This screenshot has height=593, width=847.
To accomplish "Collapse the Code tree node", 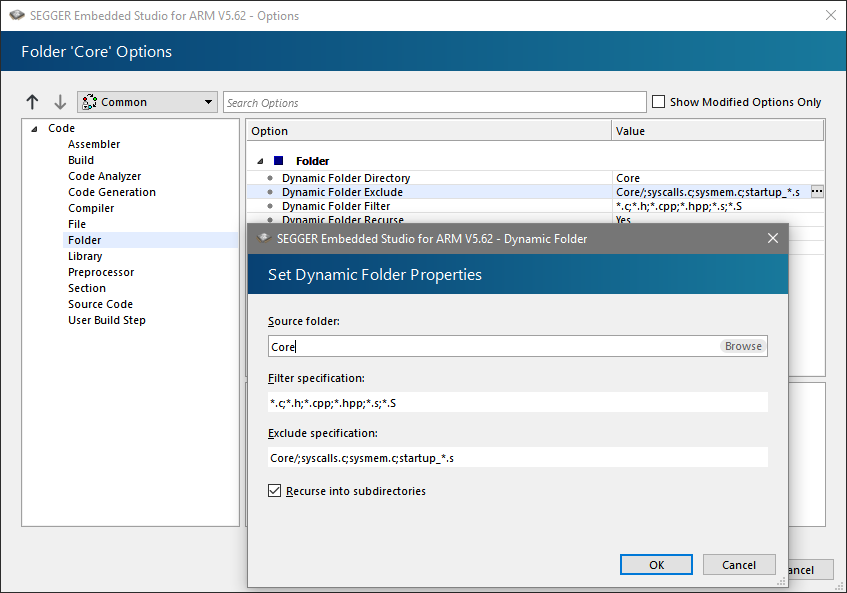I will 34,128.
